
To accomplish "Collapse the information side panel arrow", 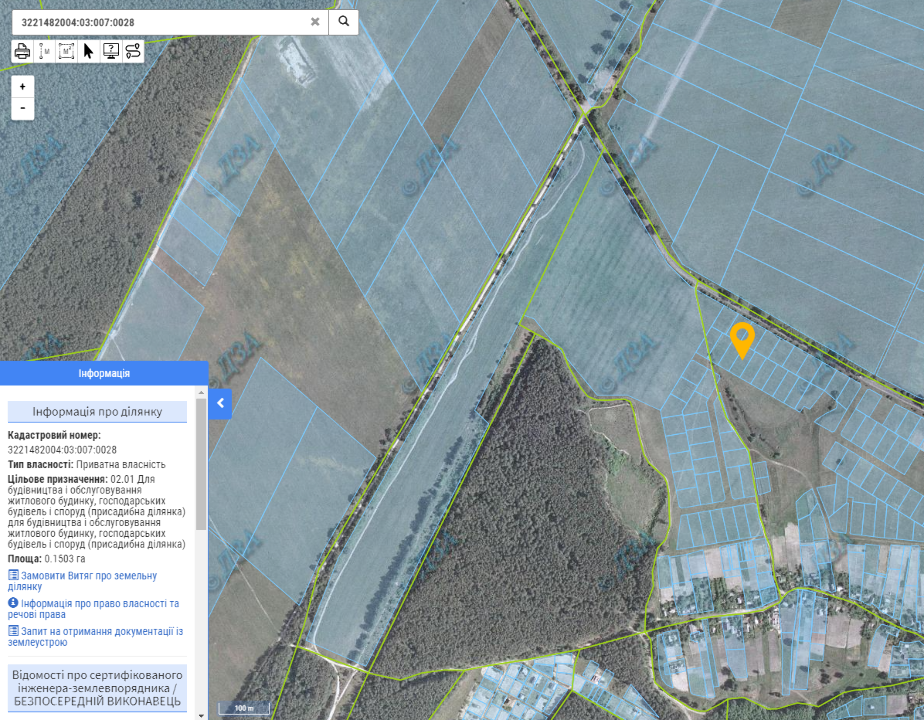I will [x=220, y=404].
